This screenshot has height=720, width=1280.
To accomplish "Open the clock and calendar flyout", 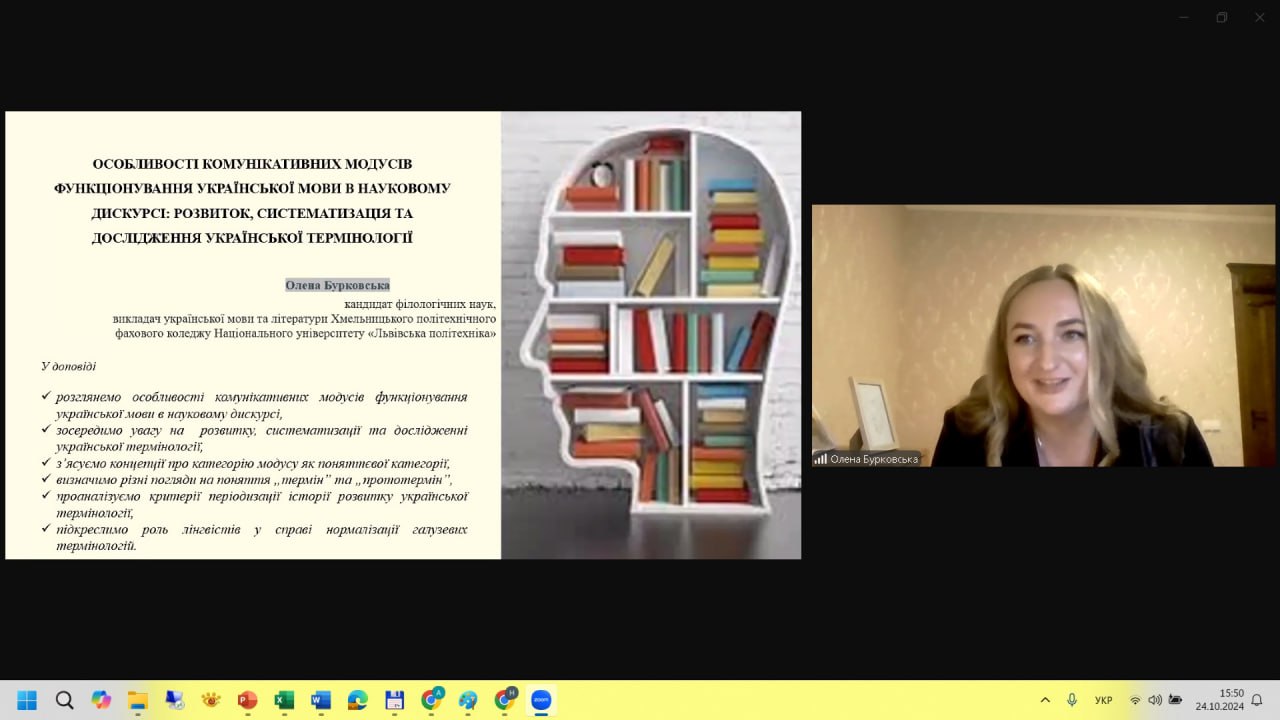I will tap(1219, 700).
